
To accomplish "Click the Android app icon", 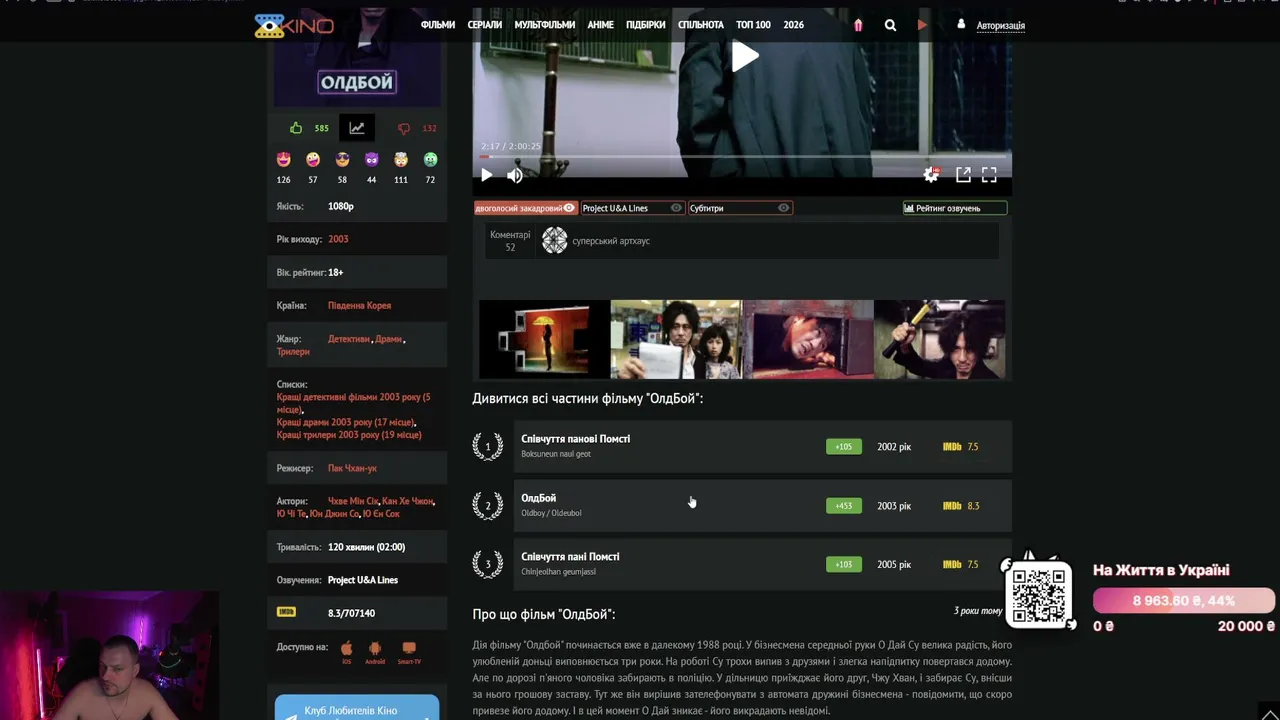I will pos(375,648).
